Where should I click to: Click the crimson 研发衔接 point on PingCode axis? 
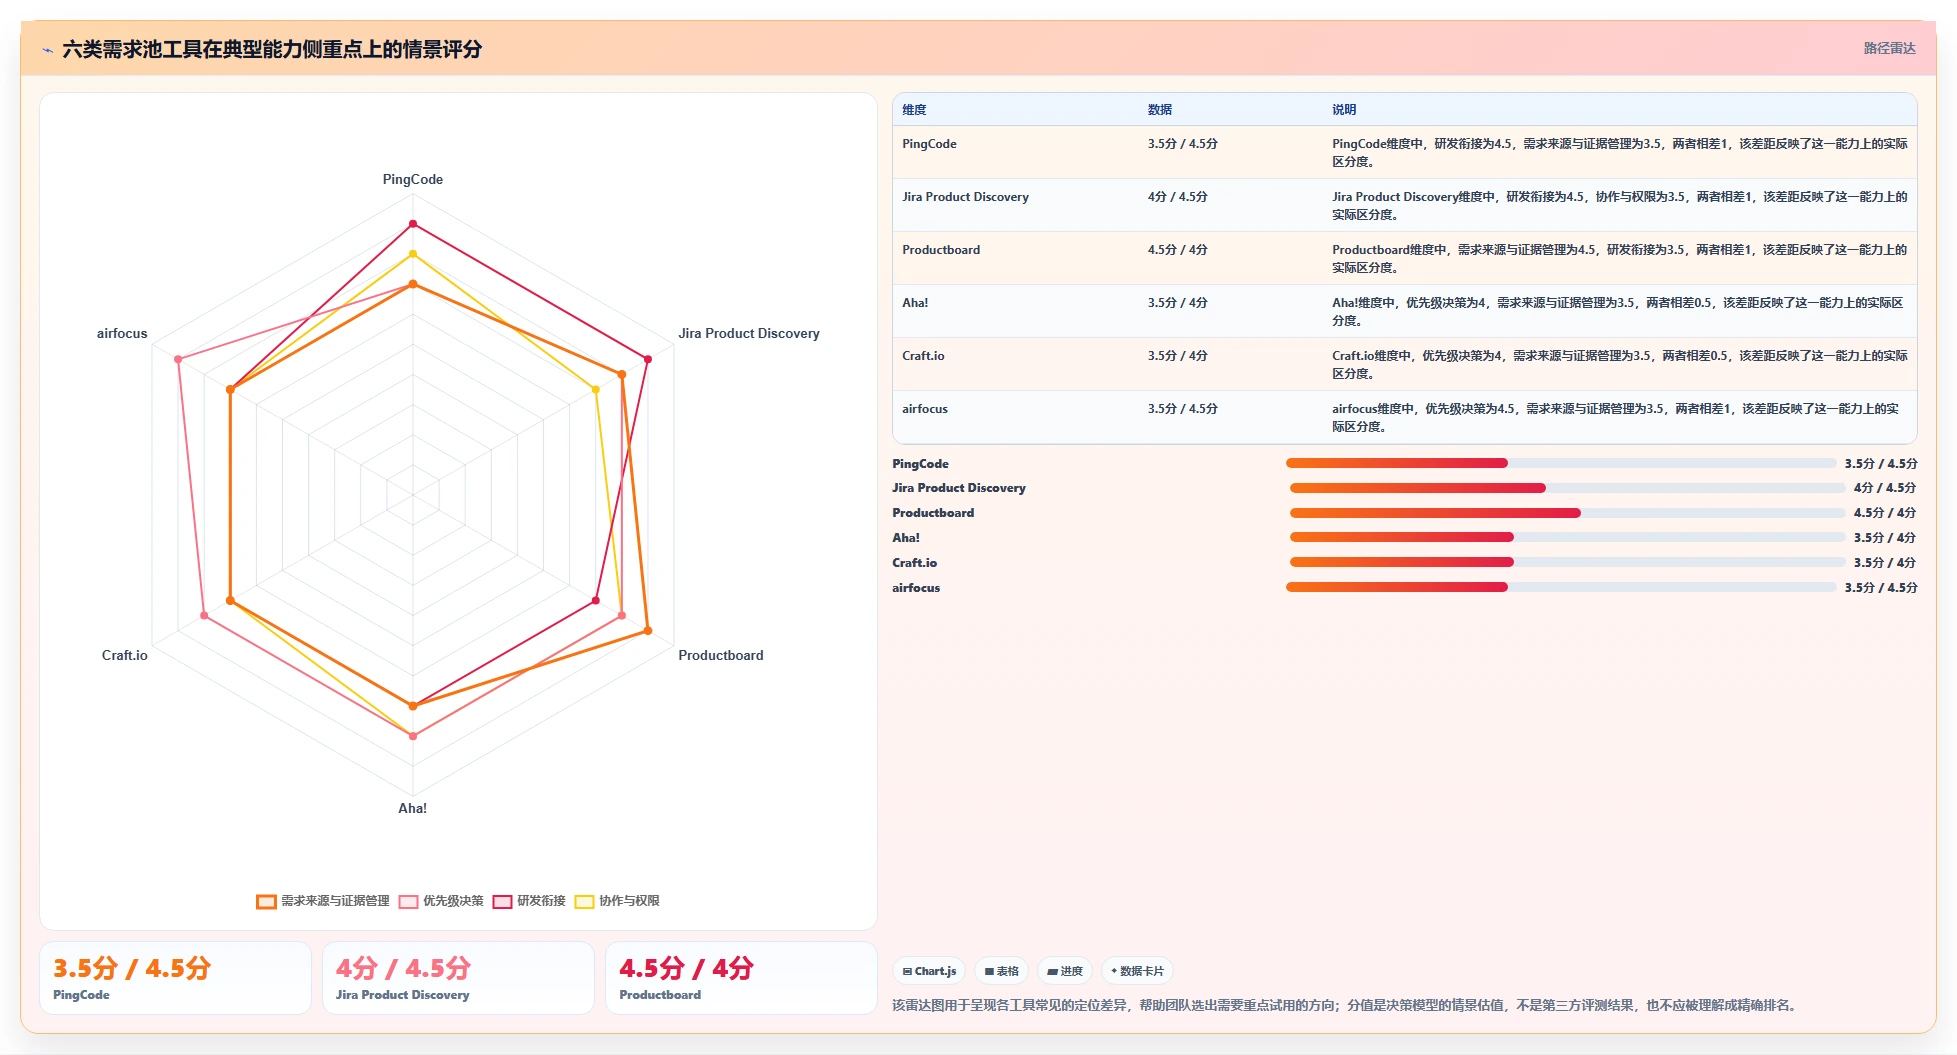pos(413,224)
